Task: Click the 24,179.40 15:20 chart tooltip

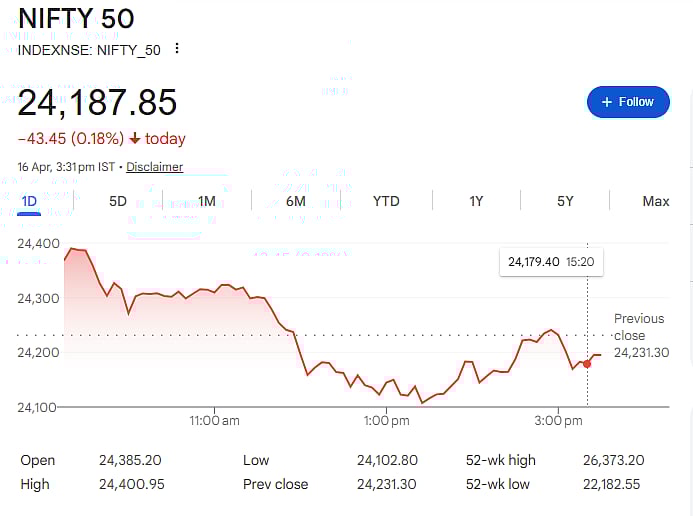Action: pyautogui.click(x=551, y=262)
